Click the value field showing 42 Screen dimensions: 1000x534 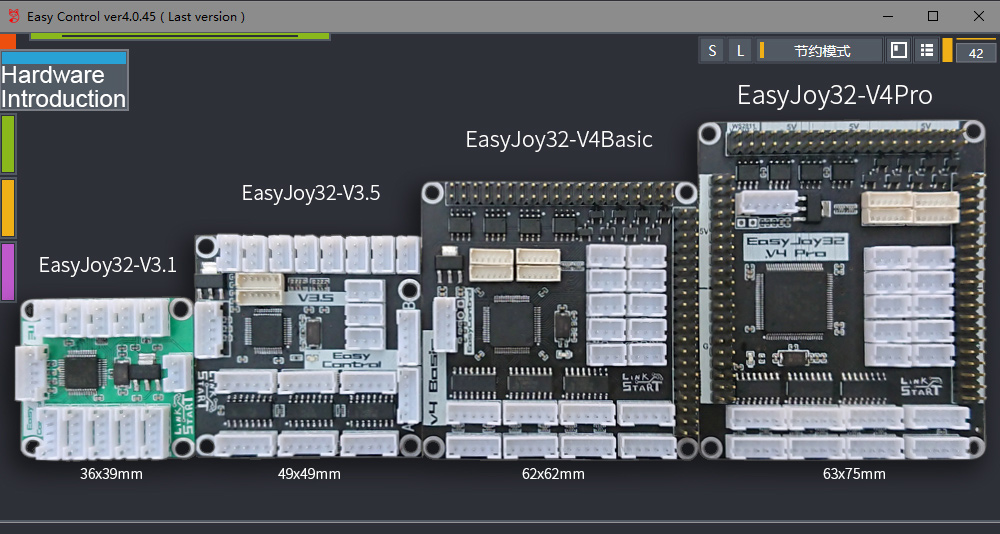[976, 54]
